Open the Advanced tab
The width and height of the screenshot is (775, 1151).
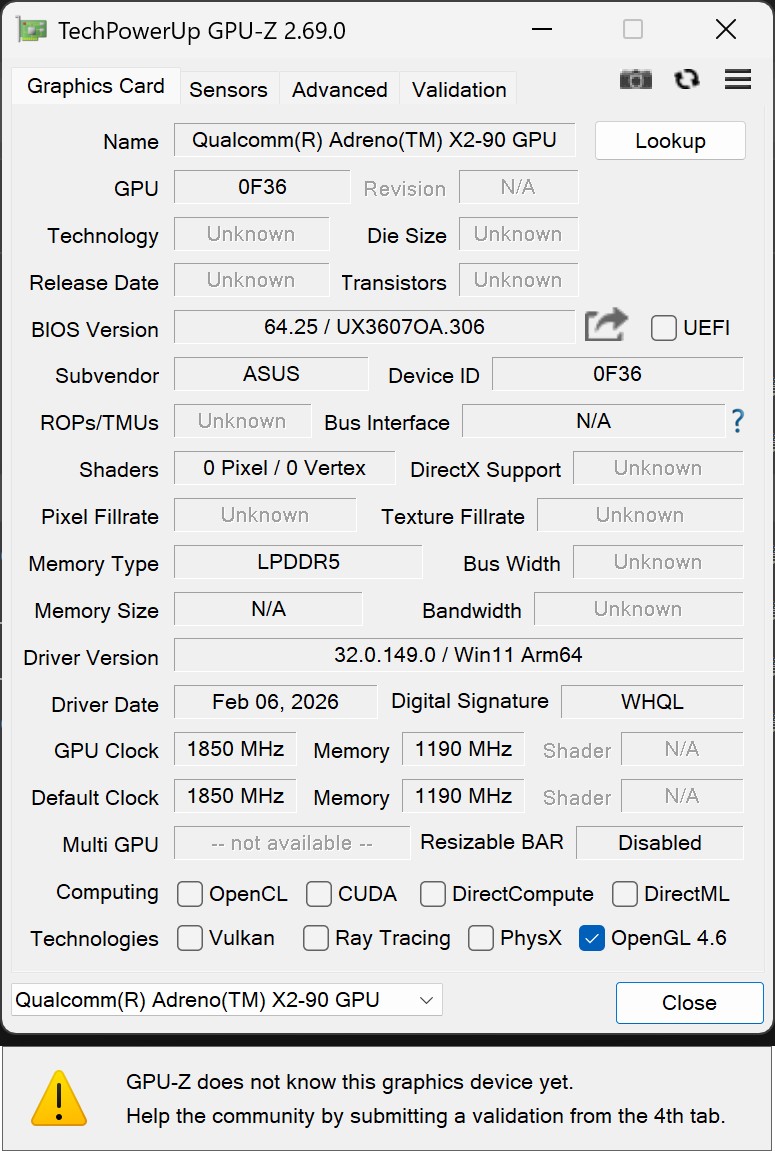339,90
